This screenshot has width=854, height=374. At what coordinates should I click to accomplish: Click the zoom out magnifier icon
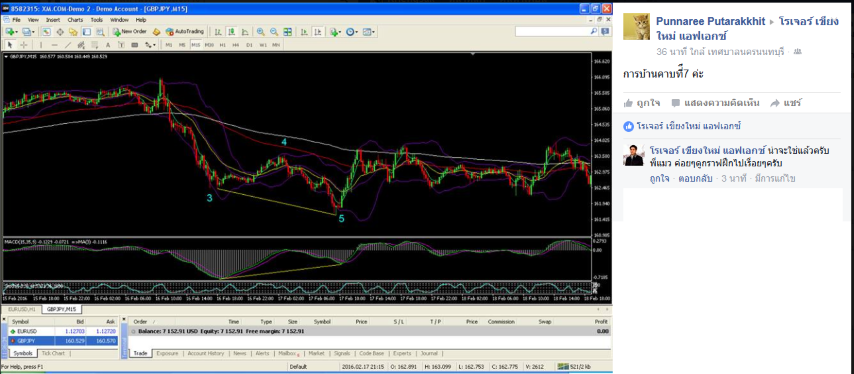click(274, 32)
